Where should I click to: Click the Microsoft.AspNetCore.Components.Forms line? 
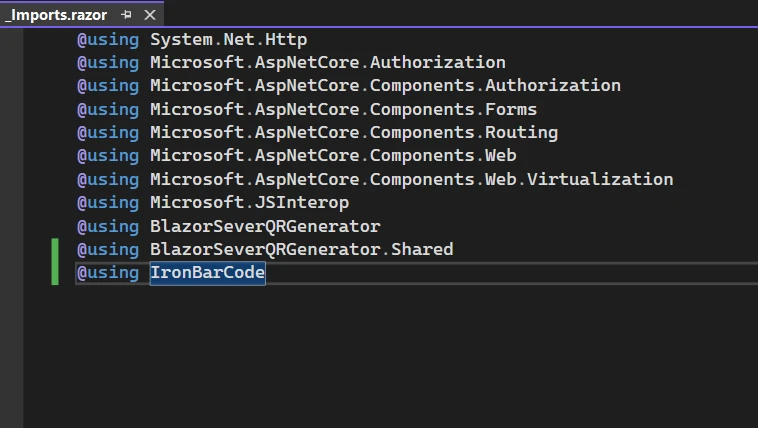[343, 110]
